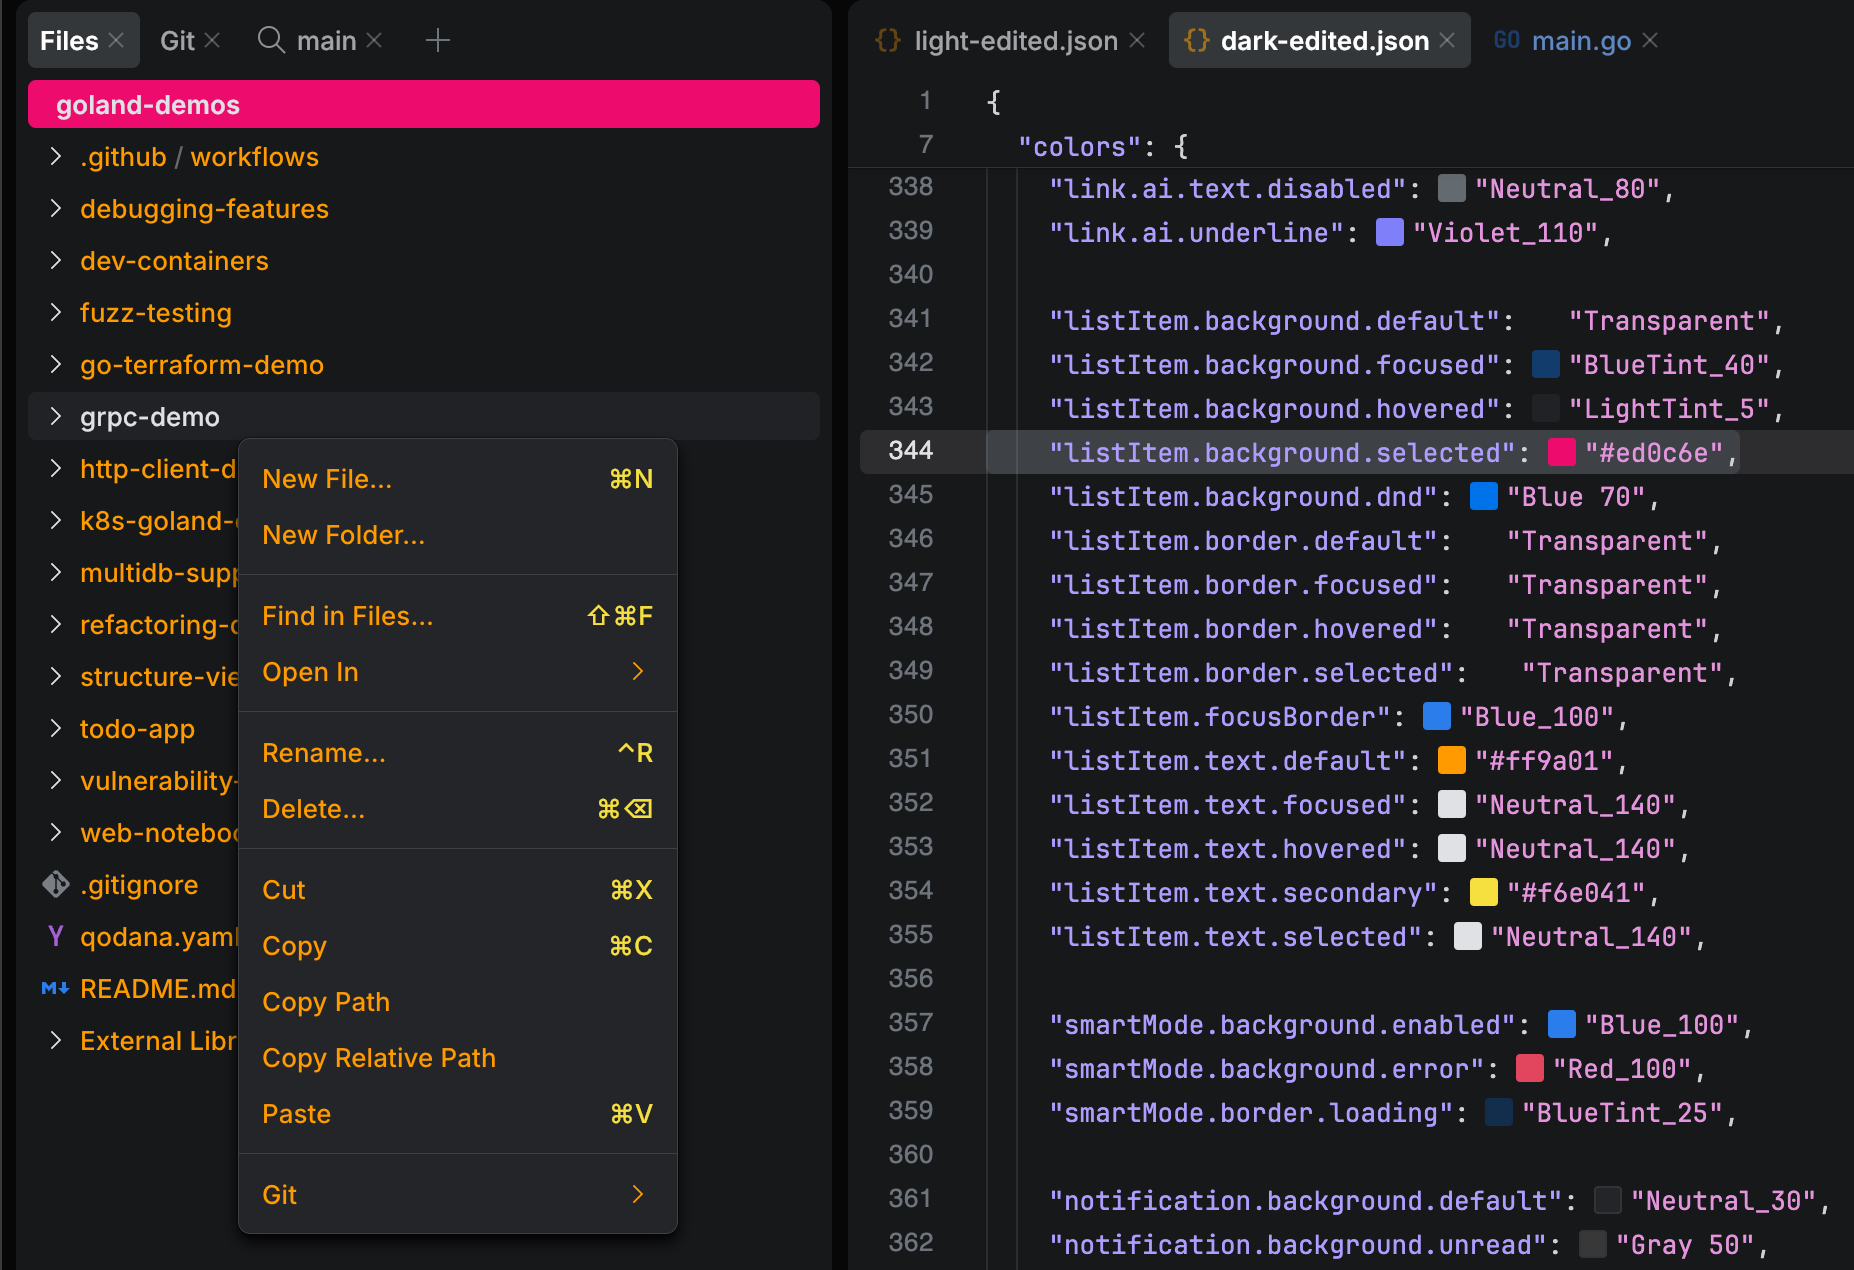Open the Git submenu in the context menu
1854x1270 pixels.
point(279,1194)
